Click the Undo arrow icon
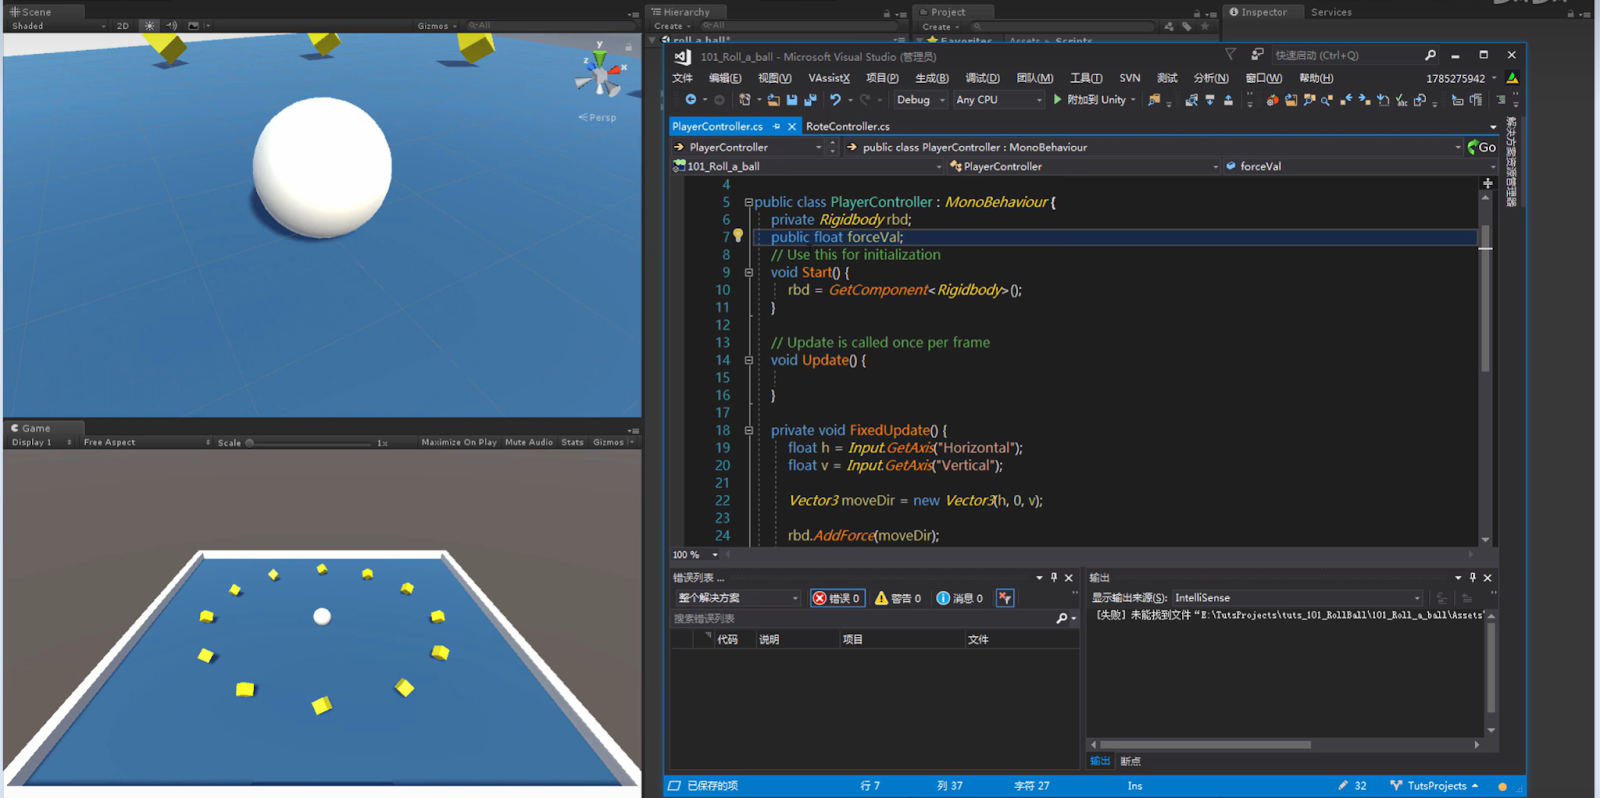1600x798 pixels. point(835,100)
